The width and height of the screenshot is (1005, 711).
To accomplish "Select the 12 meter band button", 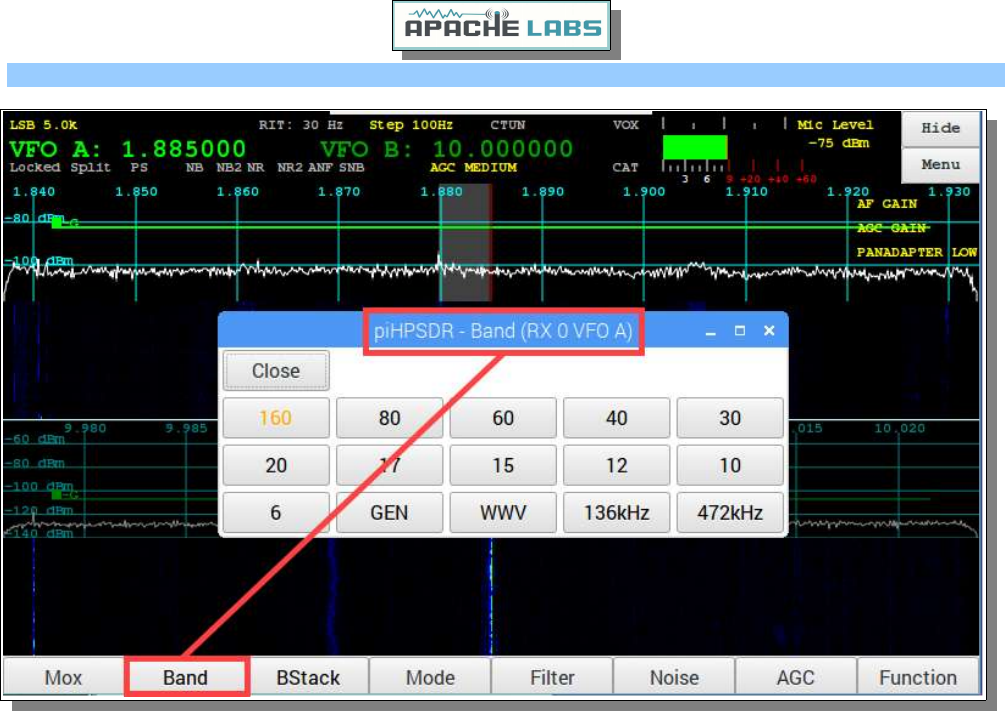I will (x=616, y=465).
